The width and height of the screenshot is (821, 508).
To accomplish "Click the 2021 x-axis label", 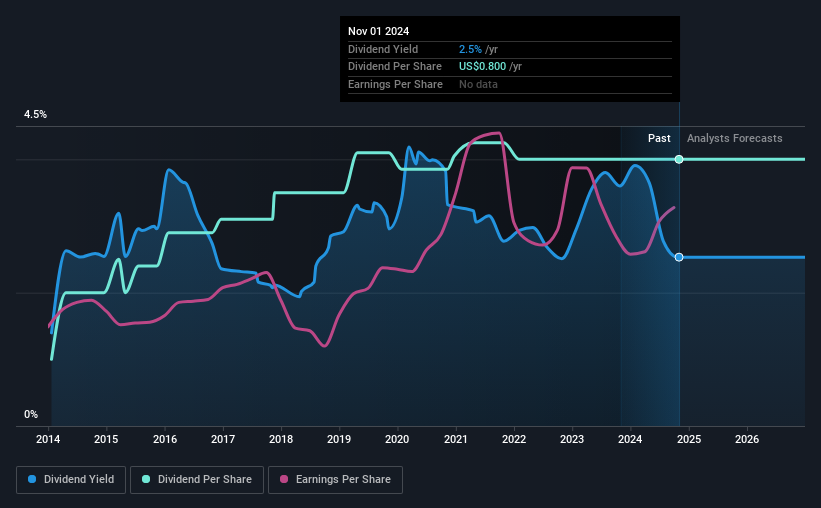I will (456, 439).
